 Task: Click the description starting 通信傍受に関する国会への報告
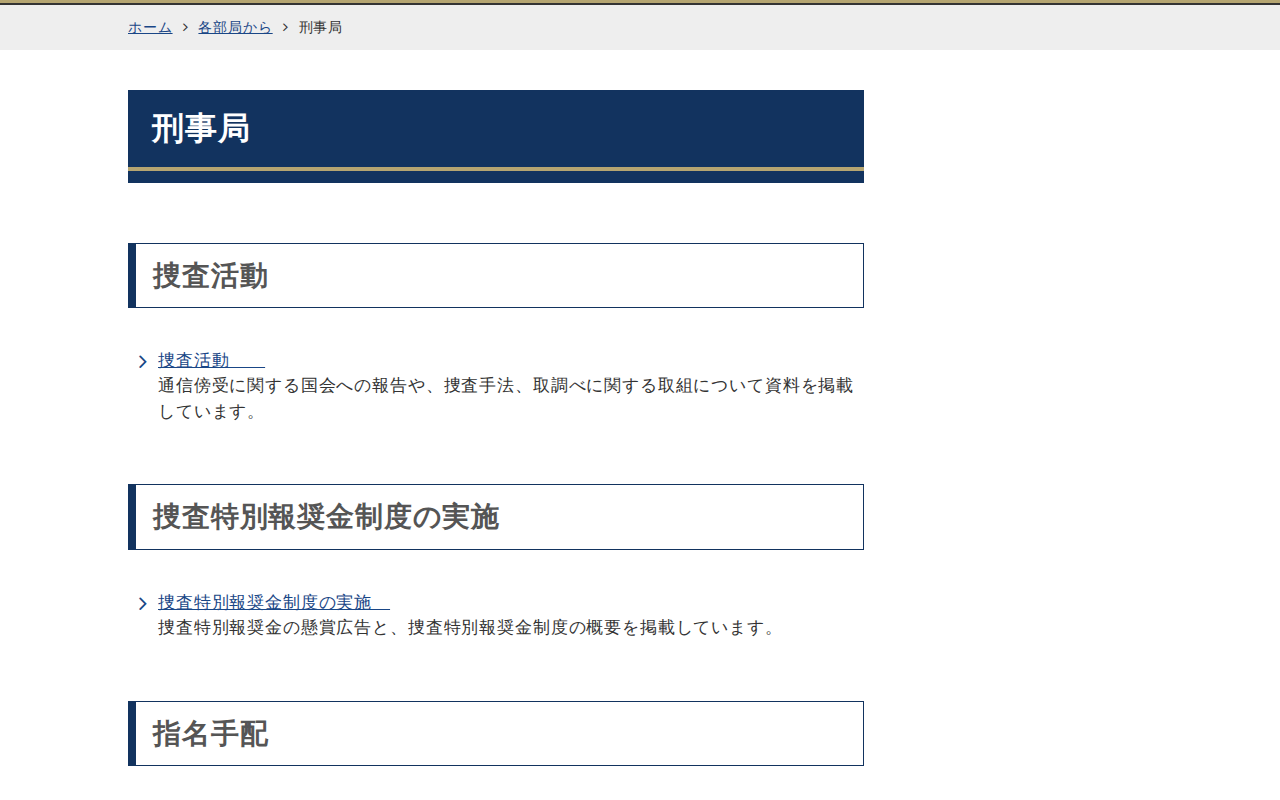[506, 398]
